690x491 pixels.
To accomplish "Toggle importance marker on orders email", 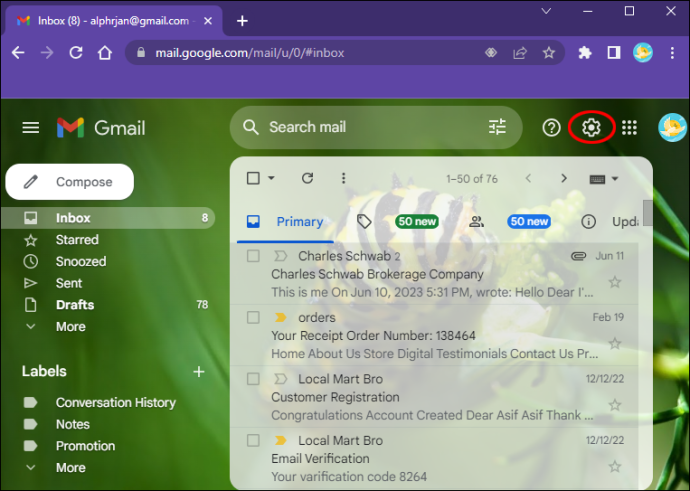I will 280,317.
